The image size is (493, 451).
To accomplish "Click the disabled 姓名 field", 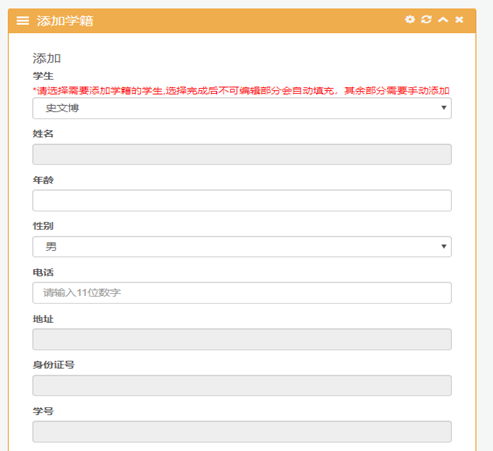I will click(x=242, y=154).
